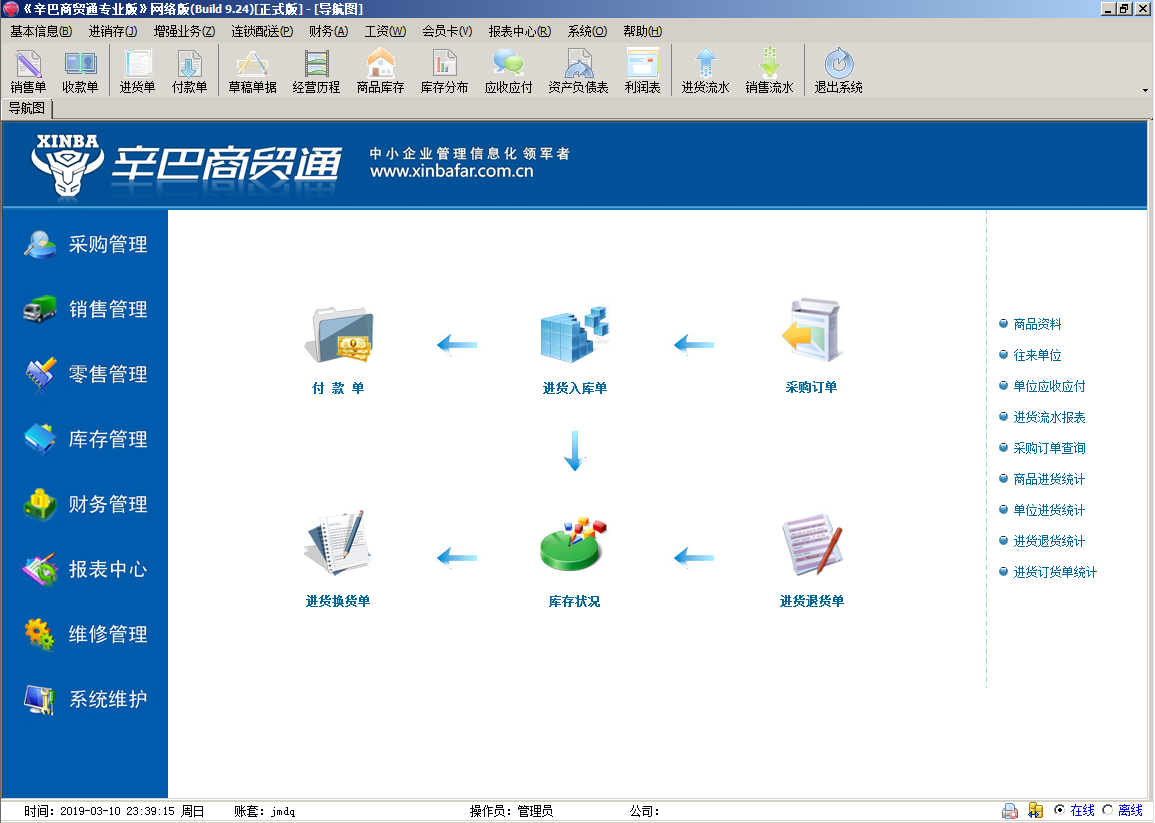Switch to 离线 mode radio button
This screenshot has width=1155, height=823.
click(x=1107, y=811)
